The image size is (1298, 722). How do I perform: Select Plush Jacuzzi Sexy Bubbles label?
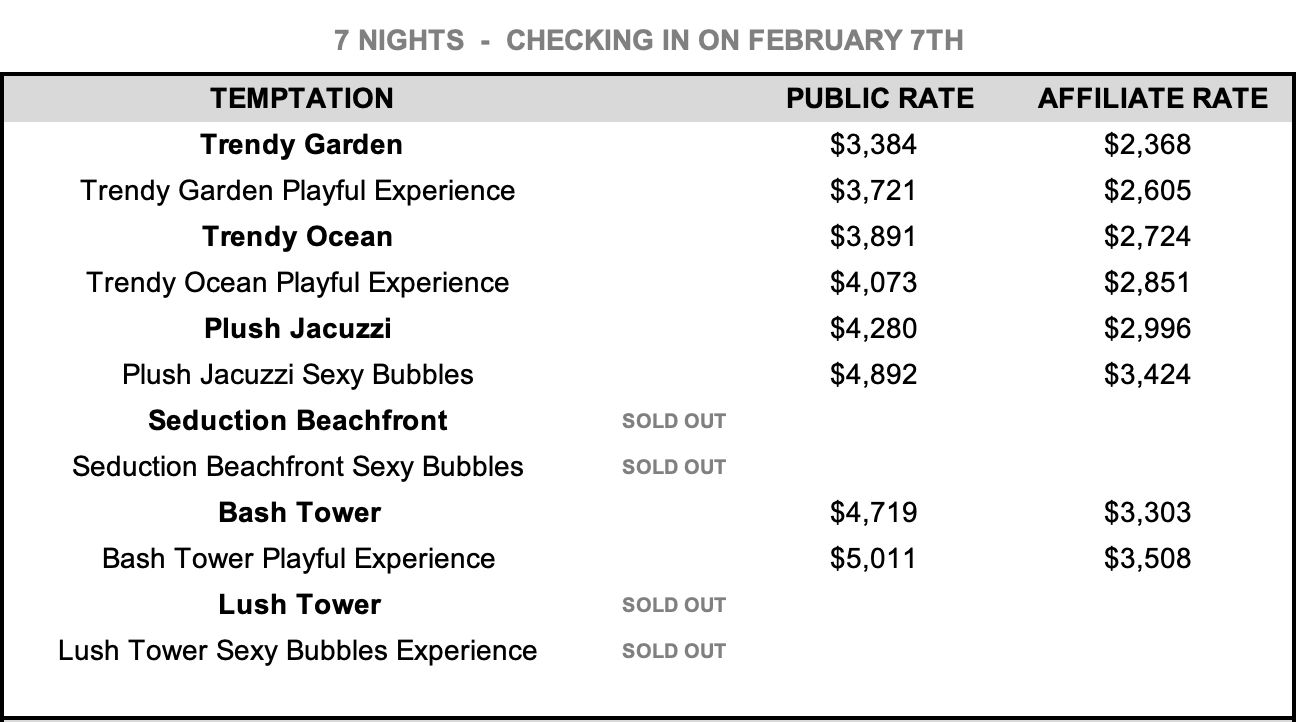298,375
